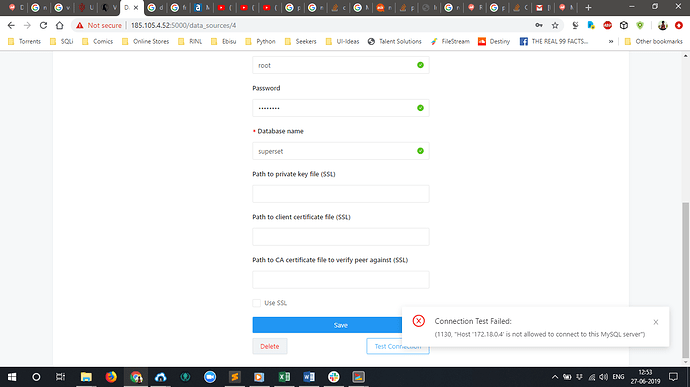
Task: Dismiss the Connection Test Failed notification
Action: pyautogui.click(x=656, y=322)
